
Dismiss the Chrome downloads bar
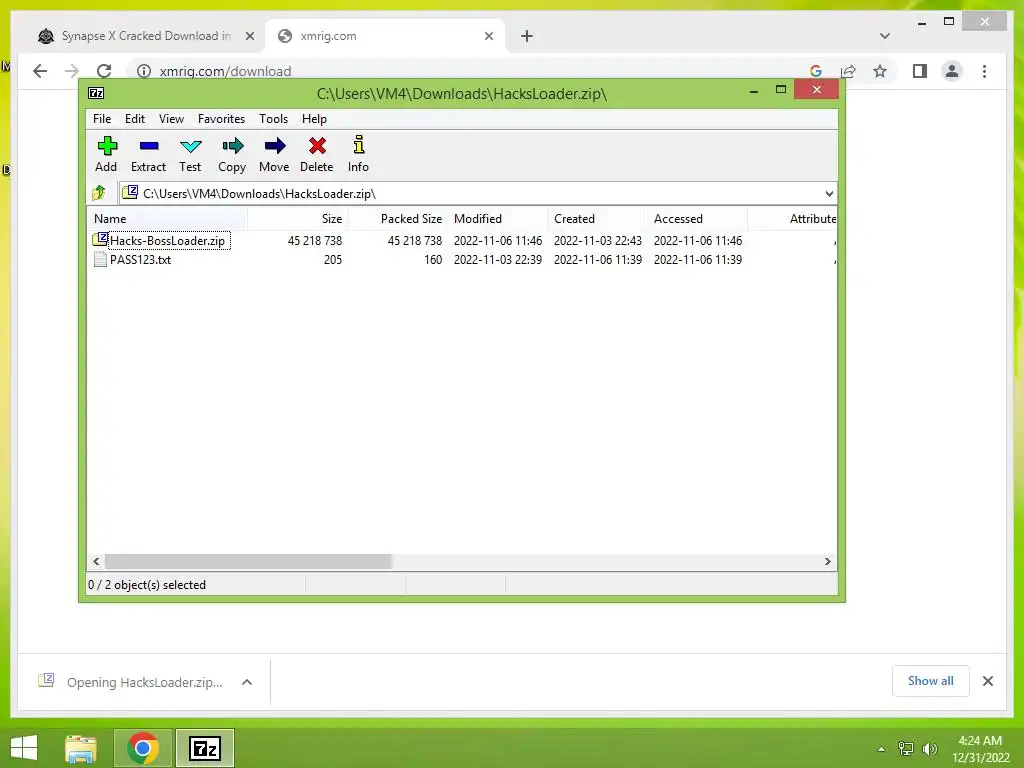tap(988, 681)
